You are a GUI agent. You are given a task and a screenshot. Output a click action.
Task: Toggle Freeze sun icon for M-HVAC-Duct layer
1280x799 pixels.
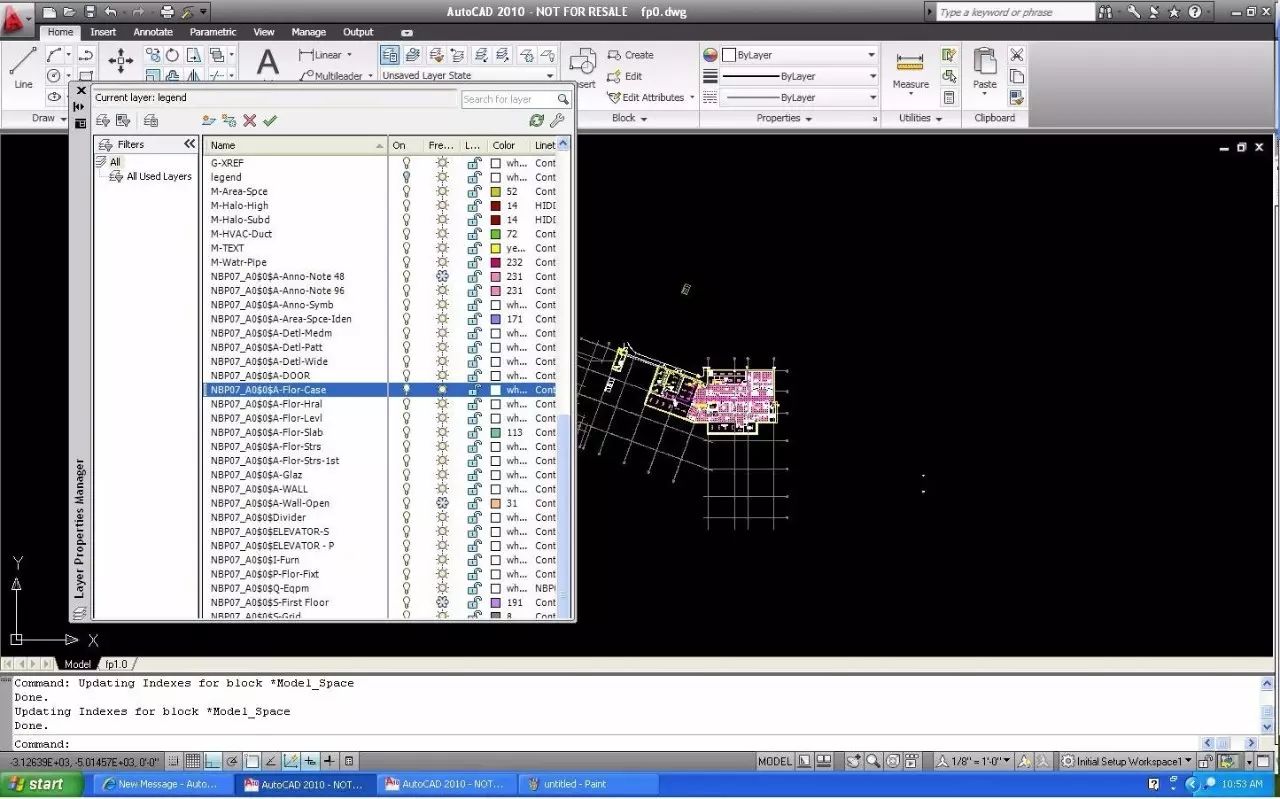(x=442, y=234)
